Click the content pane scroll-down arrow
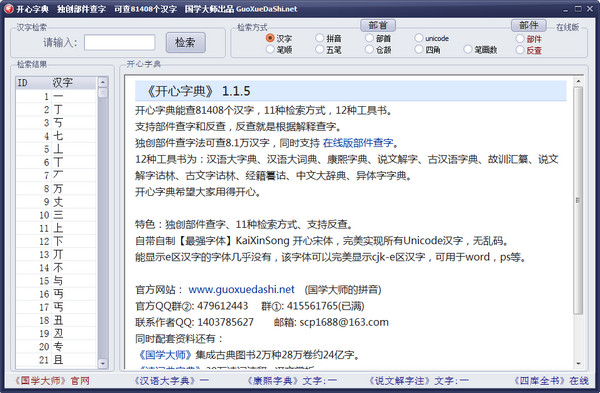 click(578, 364)
